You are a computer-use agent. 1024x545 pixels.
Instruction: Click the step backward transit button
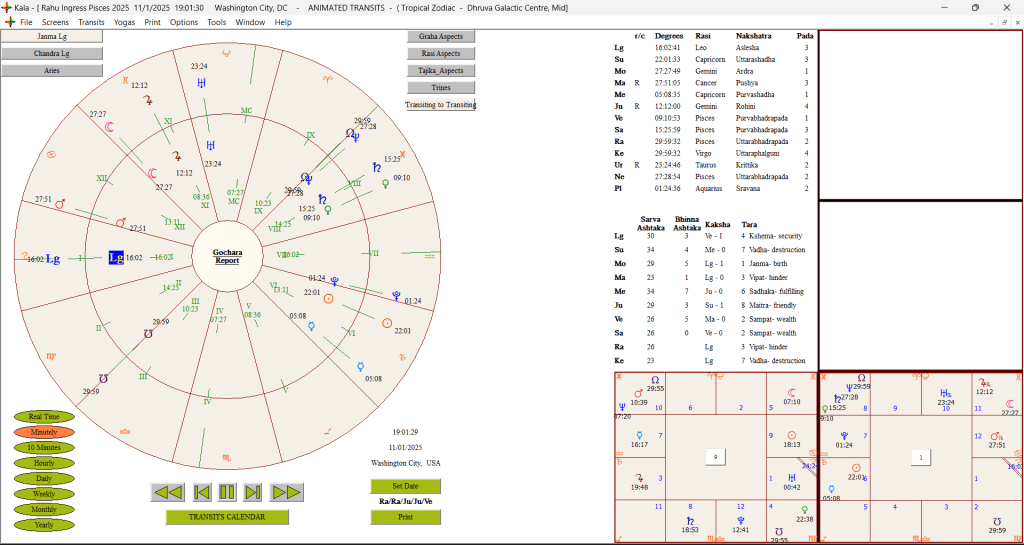click(x=200, y=492)
